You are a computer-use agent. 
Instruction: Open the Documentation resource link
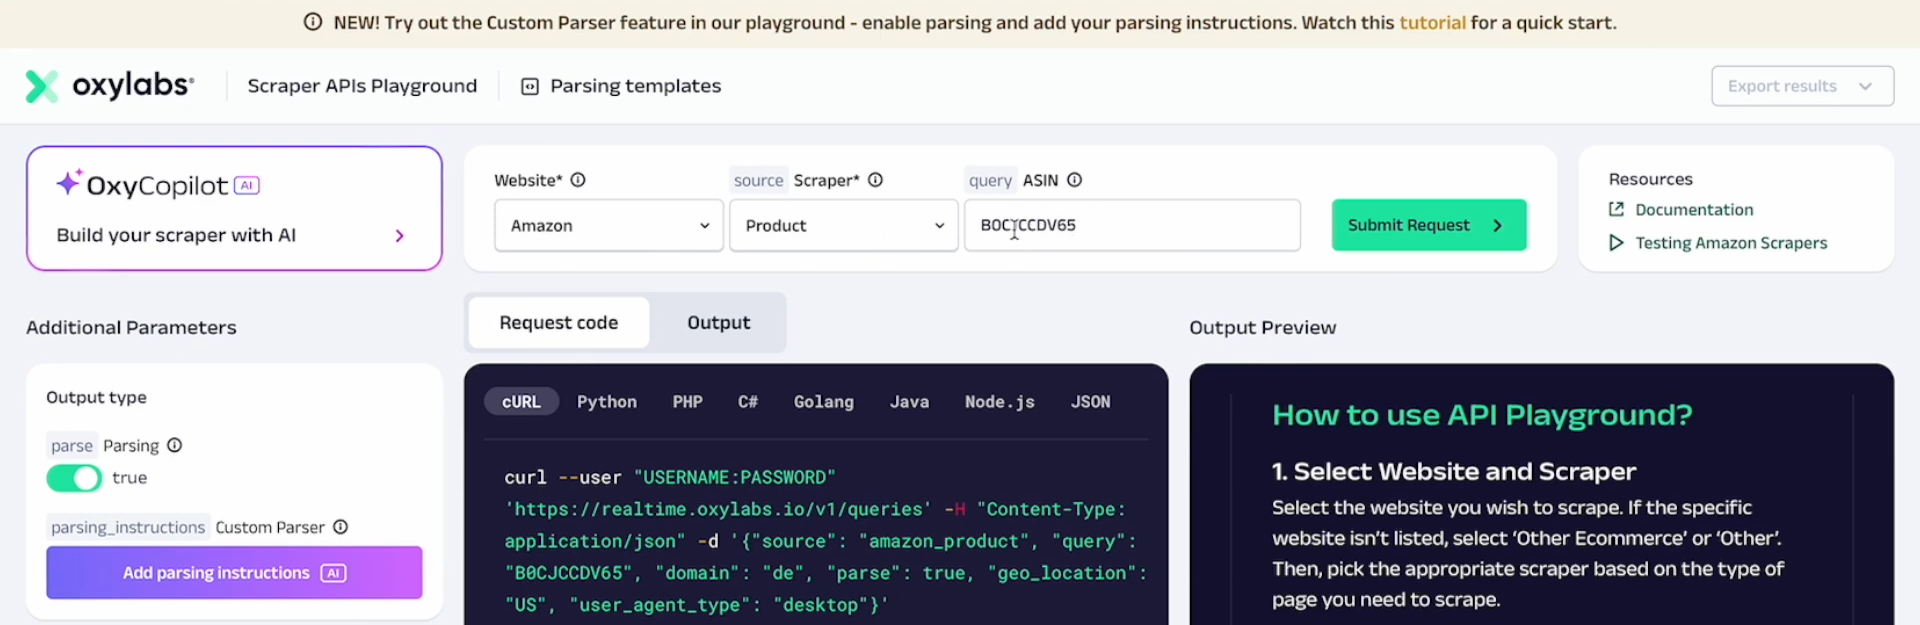(x=1693, y=210)
